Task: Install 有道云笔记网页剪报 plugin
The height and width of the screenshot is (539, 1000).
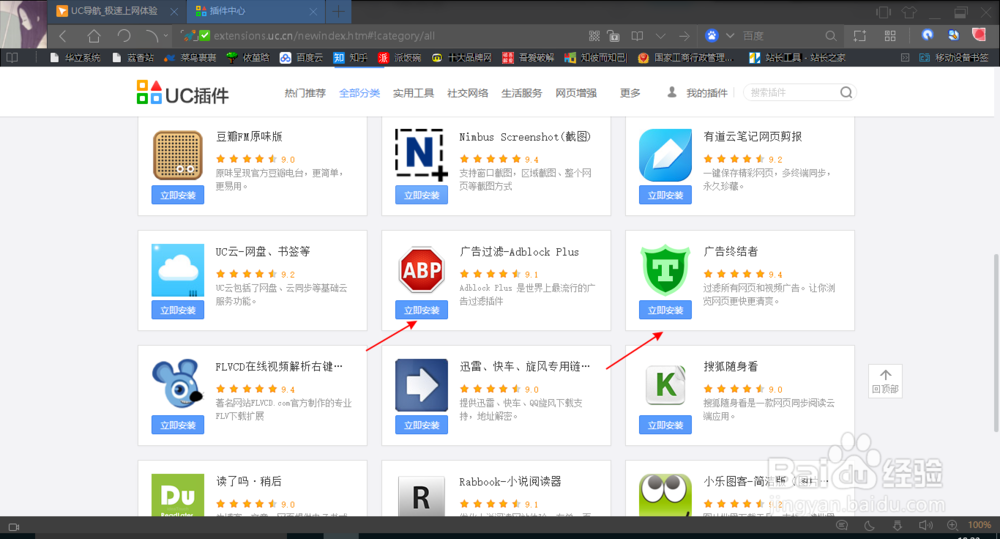Action: pos(665,195)
